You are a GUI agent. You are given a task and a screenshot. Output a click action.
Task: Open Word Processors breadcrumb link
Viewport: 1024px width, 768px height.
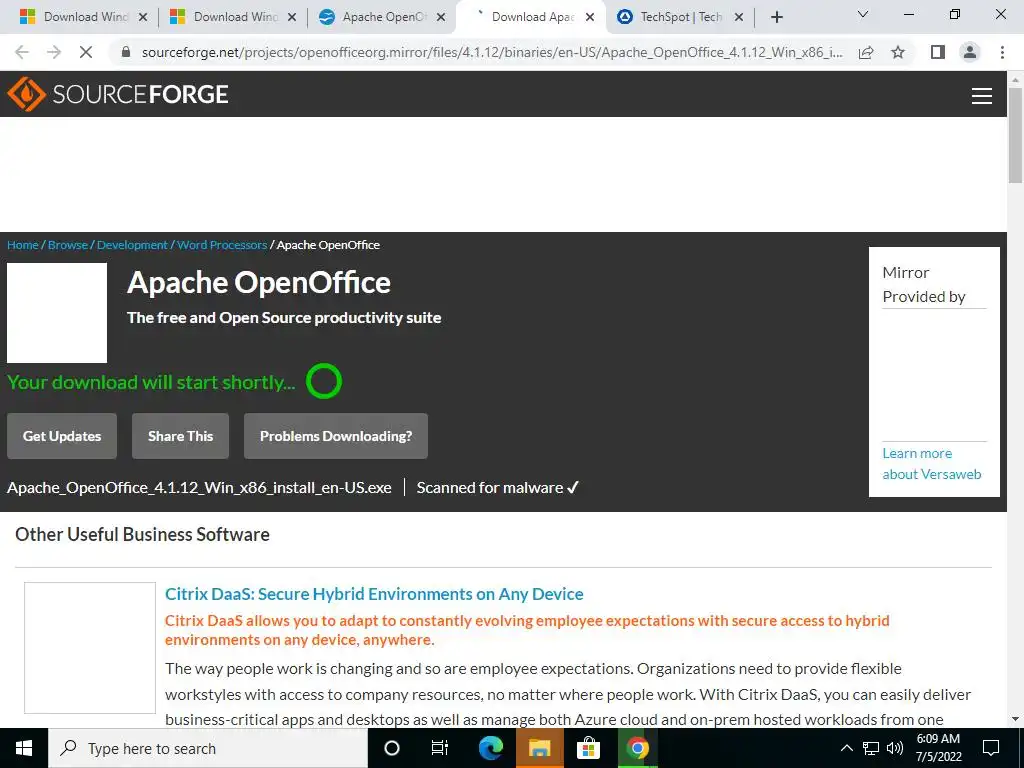(x=222, y=245)
